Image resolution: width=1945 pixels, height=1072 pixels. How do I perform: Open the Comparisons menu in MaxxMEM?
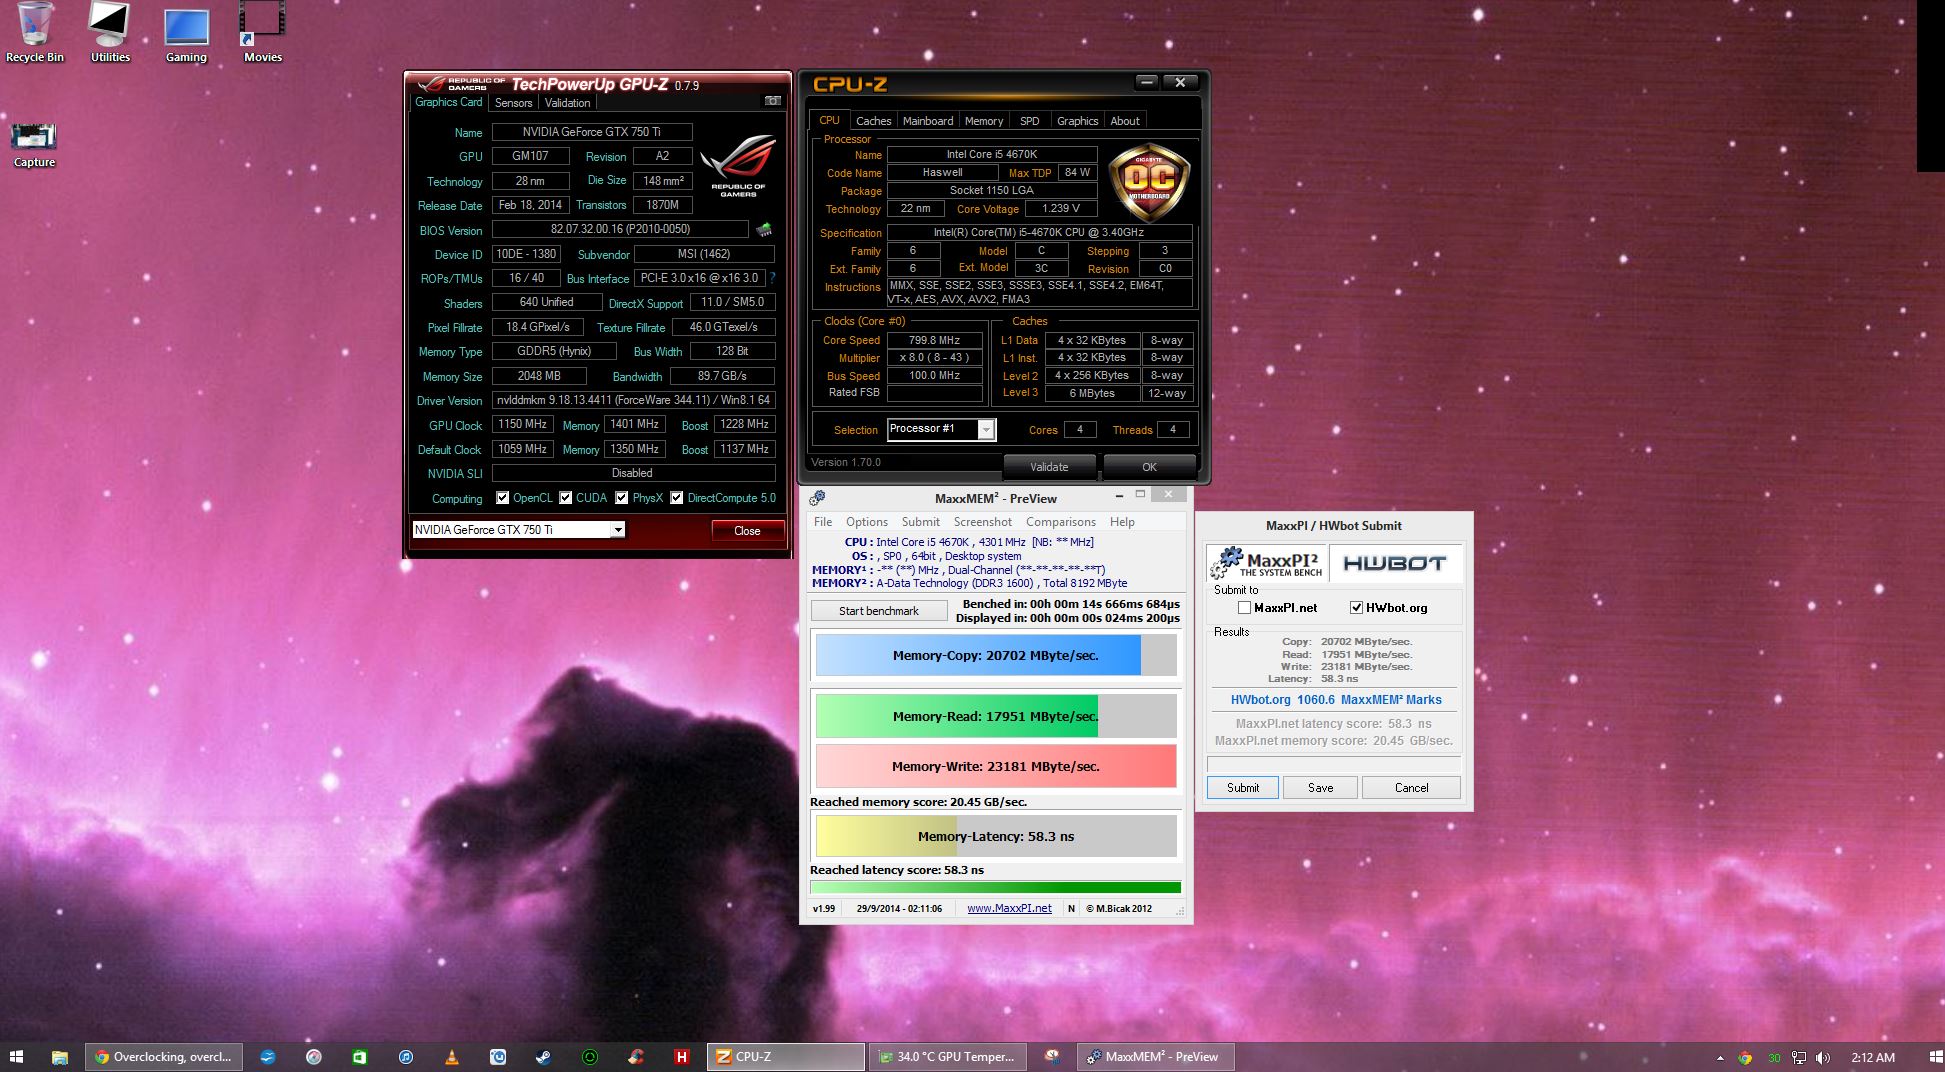coord(1060,522)
